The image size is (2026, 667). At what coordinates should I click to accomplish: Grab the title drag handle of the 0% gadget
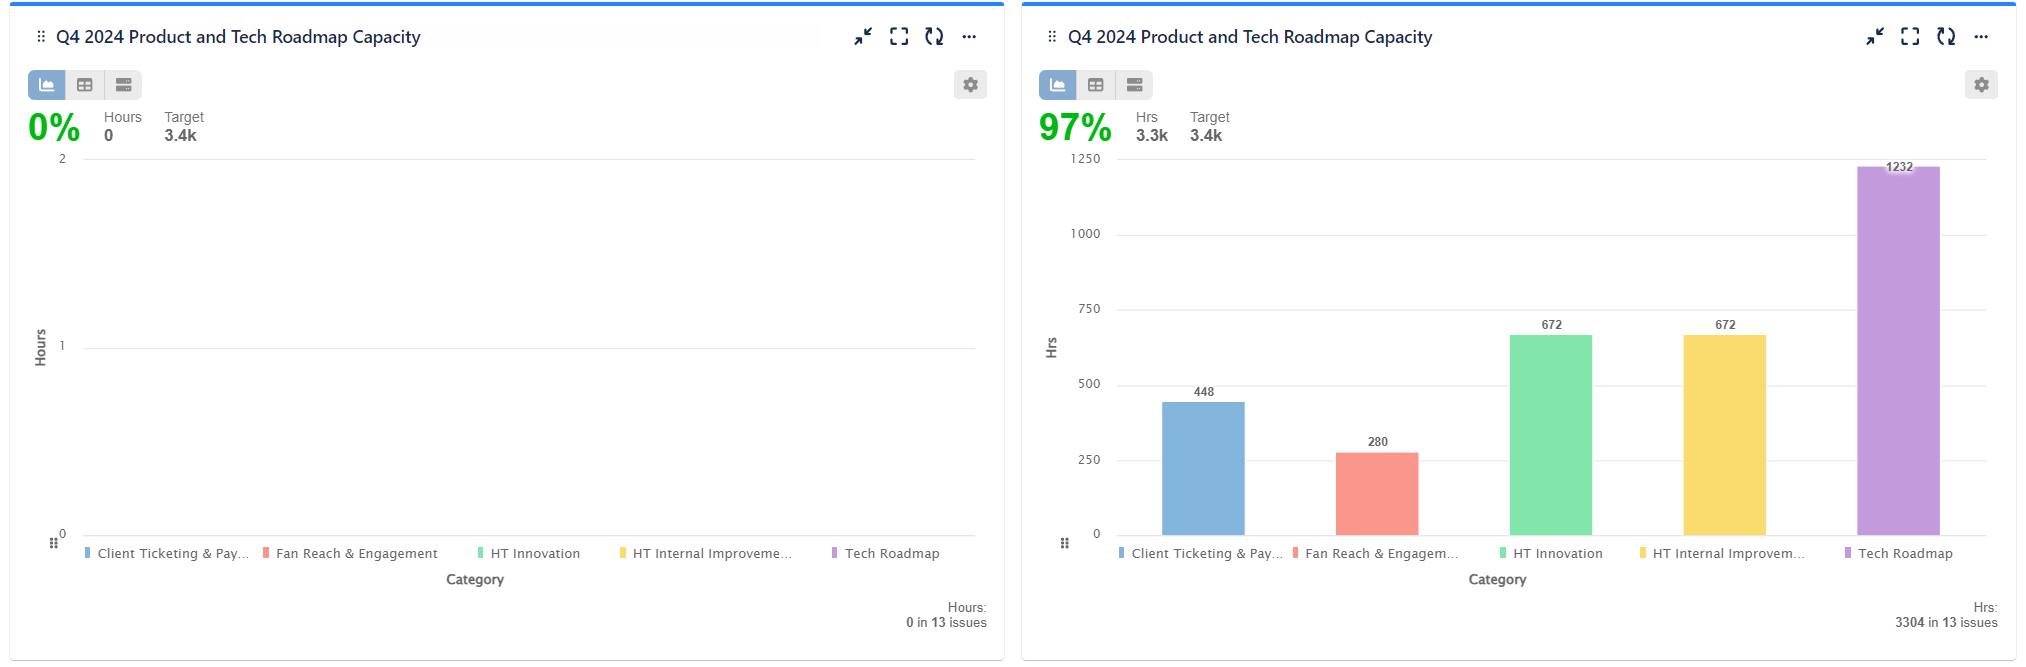[41, 37]
